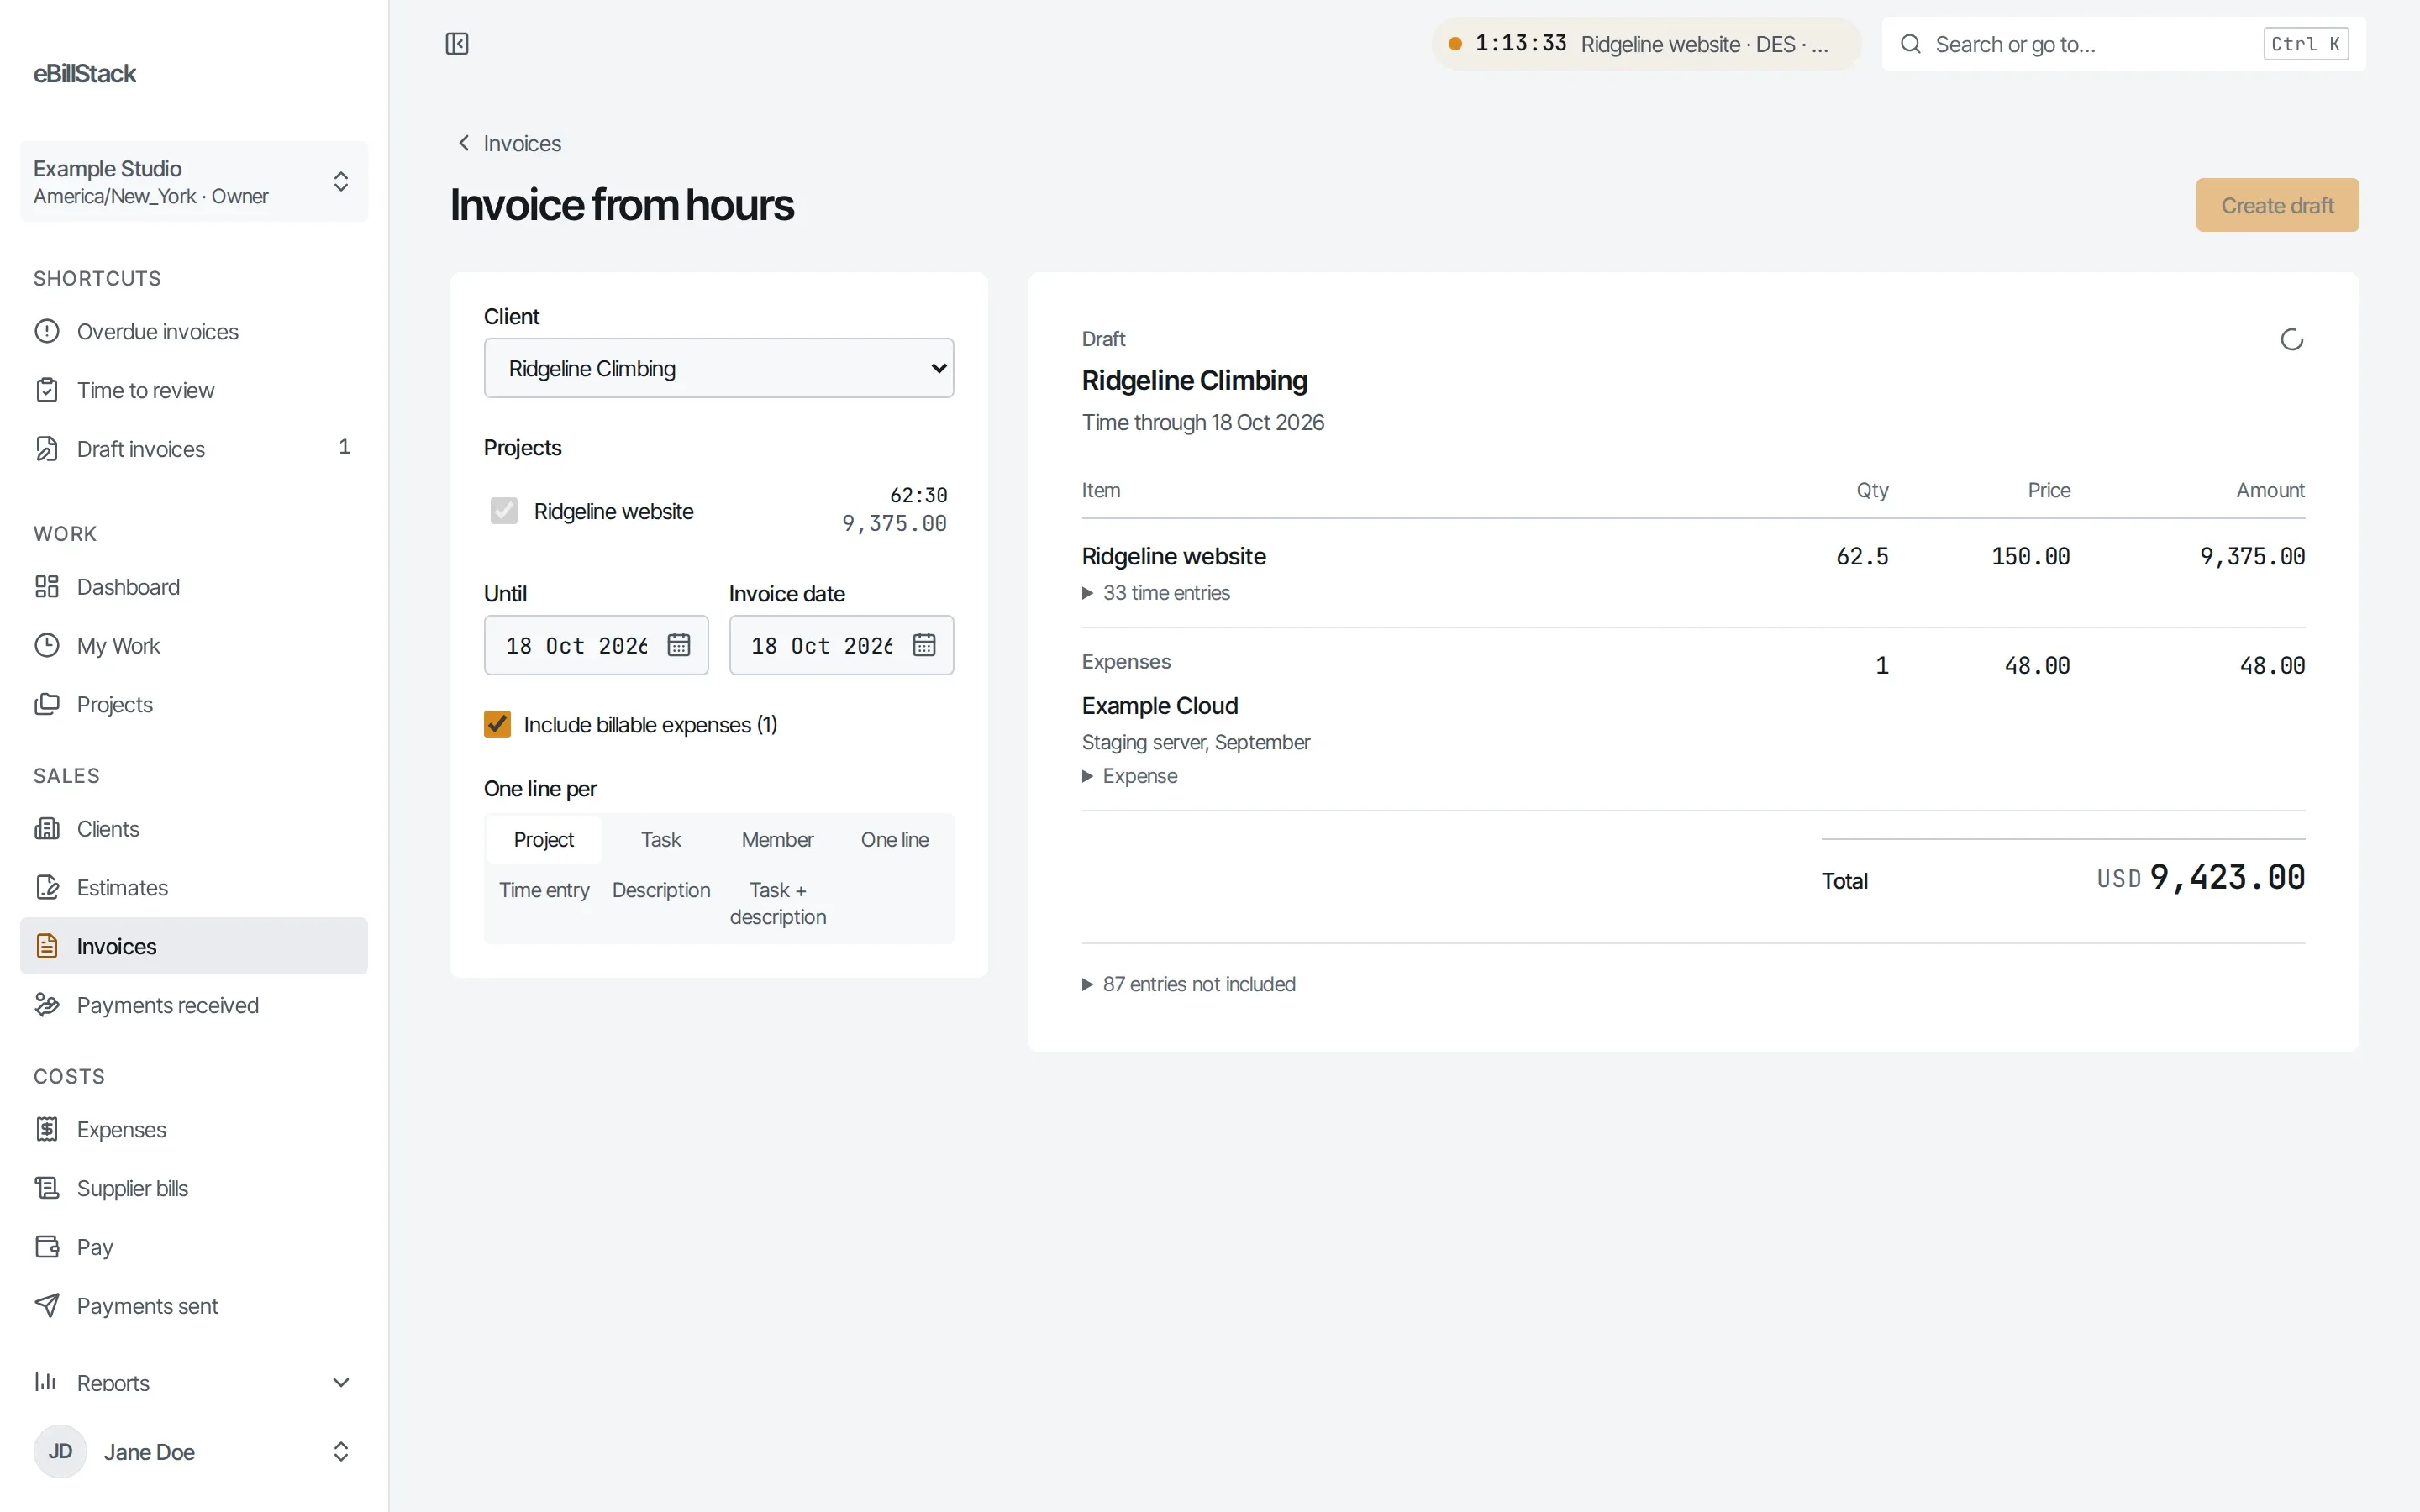The width and height of the screenshot is (2420, 1512).
Task: Switch workspace via Example Studio selector
Action: point(194,181)
